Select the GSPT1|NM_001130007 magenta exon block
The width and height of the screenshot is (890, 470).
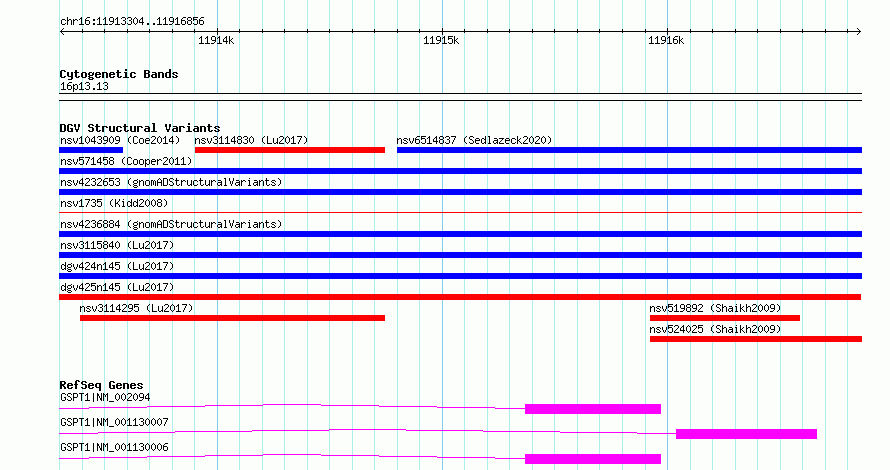[x=746, y=434]
